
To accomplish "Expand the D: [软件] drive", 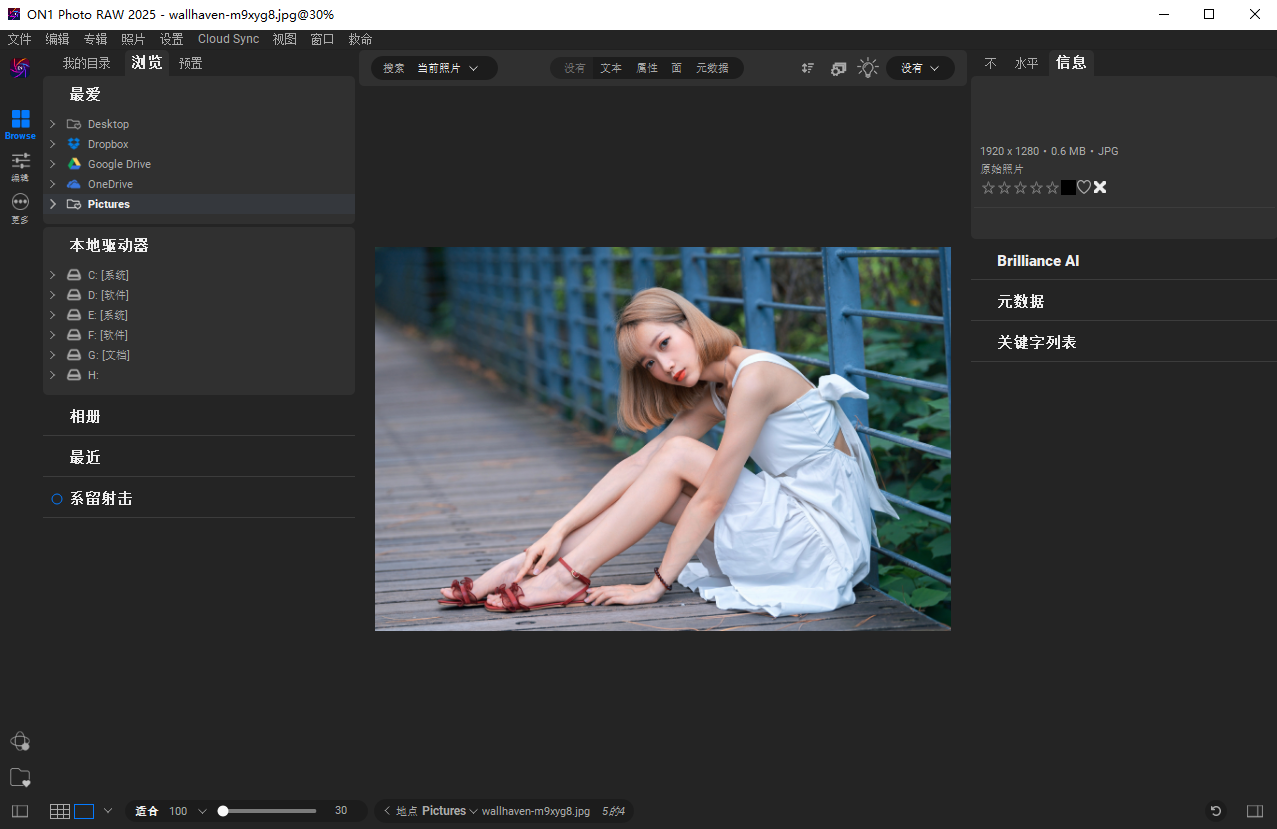I will [52, 295].
